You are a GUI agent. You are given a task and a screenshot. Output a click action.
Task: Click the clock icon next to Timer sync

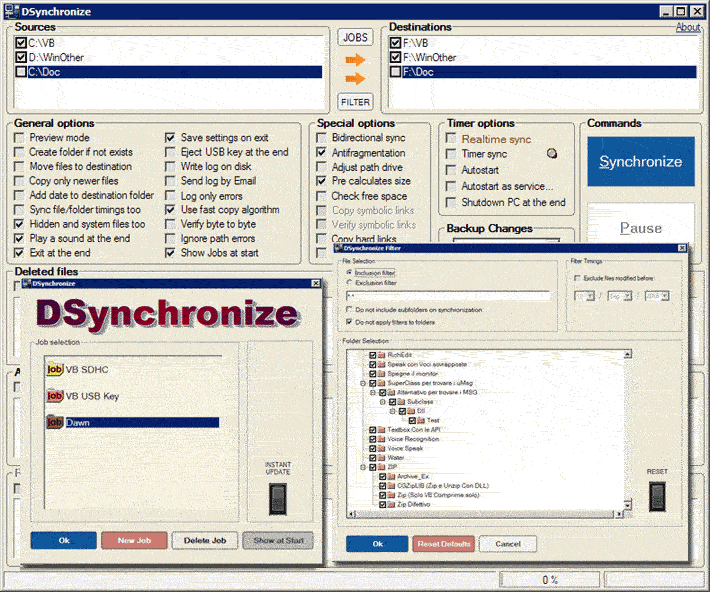click(x=552, y=154)
